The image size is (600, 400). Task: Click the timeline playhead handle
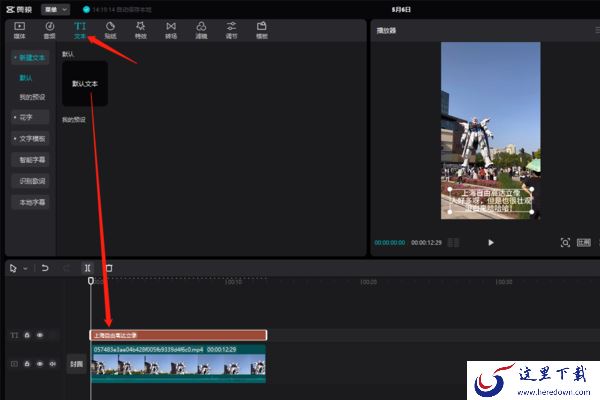91,281
